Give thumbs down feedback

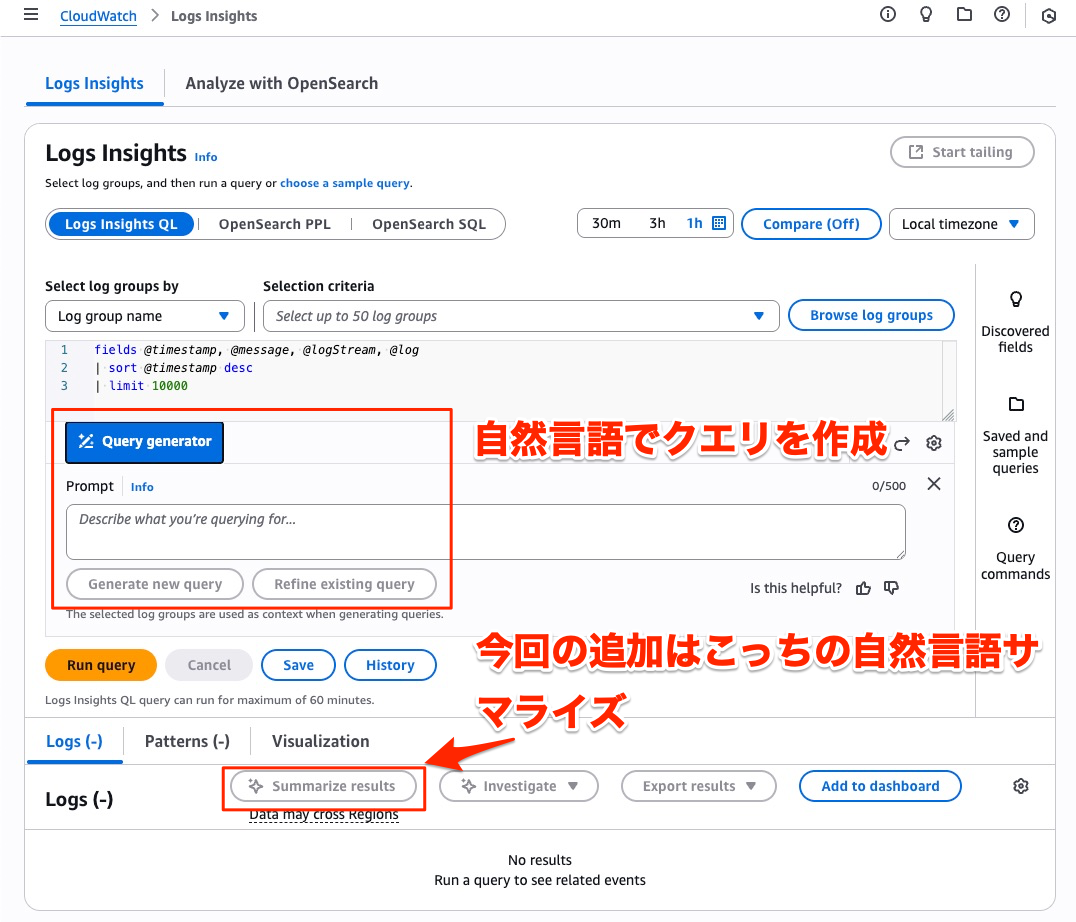891,588
